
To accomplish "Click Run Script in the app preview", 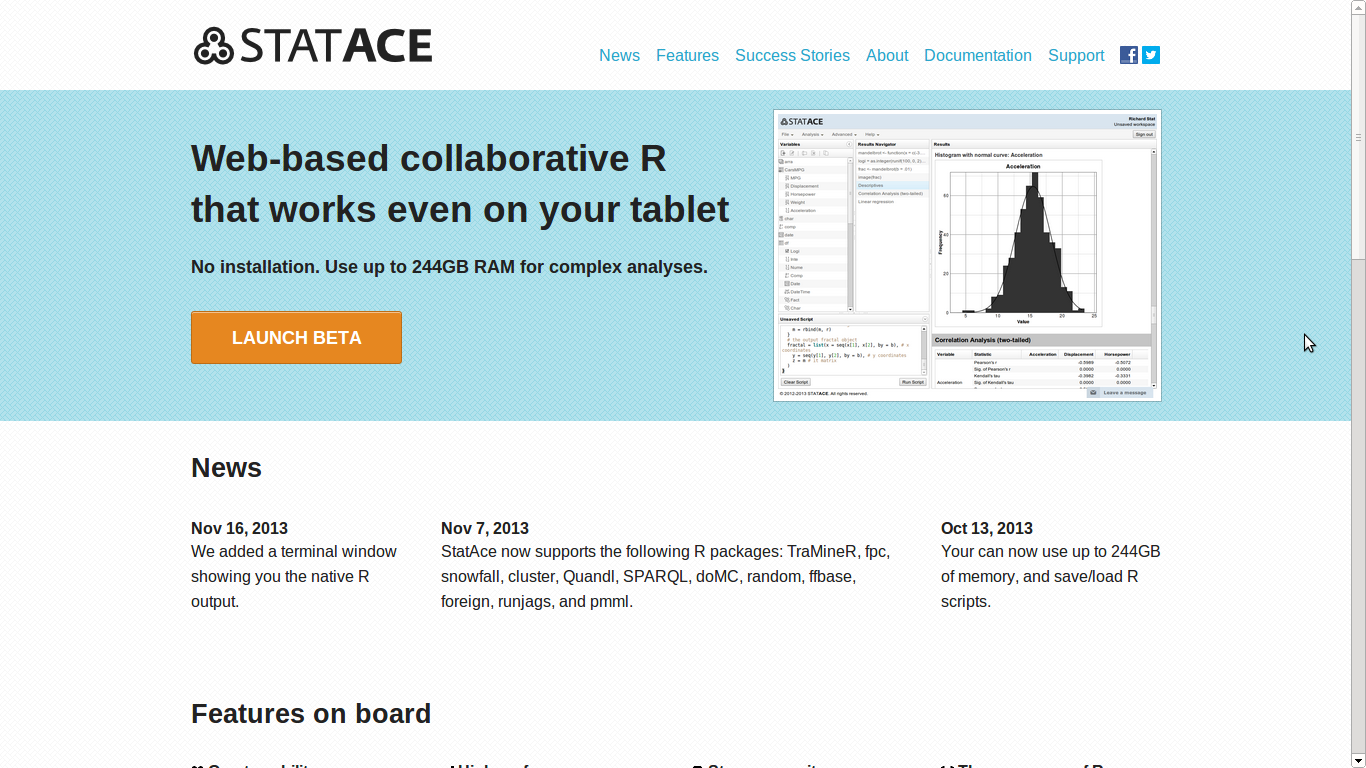I will tap(912, 382).
